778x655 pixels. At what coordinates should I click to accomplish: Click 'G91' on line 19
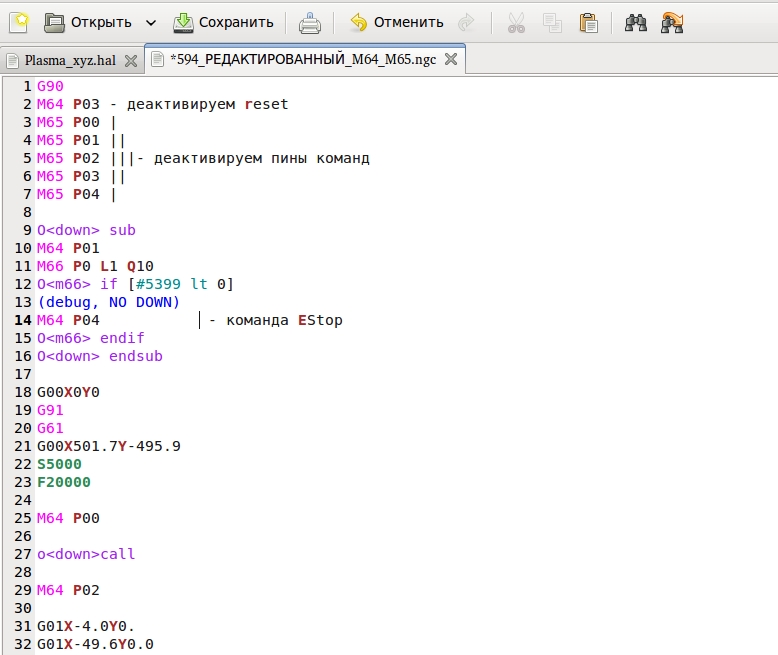click(x=50, y=410)
